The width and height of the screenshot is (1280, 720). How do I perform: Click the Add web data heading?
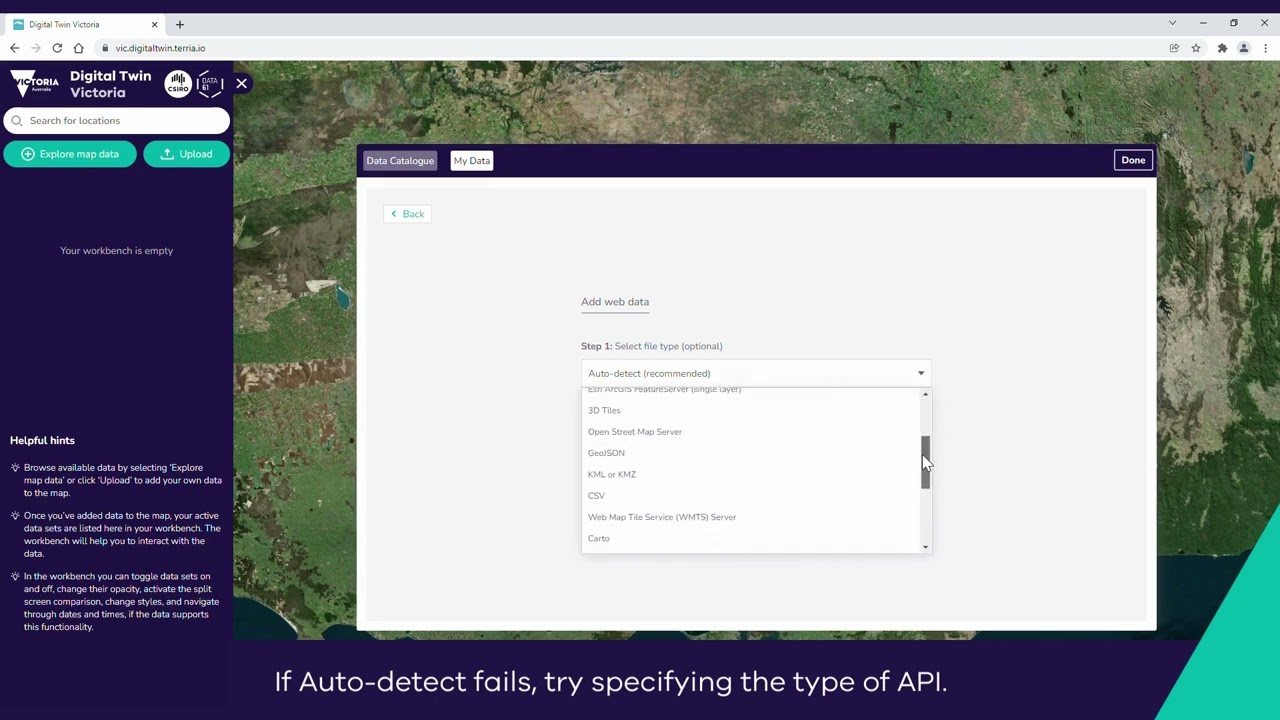coord(615,302)
